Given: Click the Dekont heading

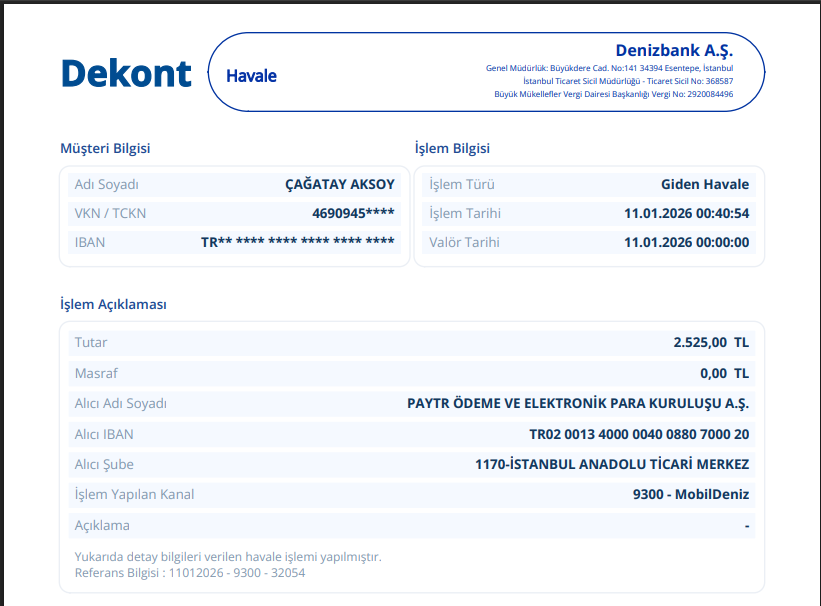Looking at the screenshot, I should pyautogui.click(x=126, y=73).
